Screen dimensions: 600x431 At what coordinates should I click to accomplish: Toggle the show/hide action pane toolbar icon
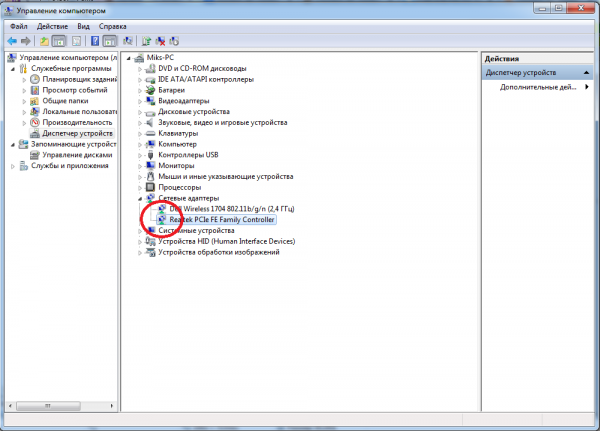[110, 41]
